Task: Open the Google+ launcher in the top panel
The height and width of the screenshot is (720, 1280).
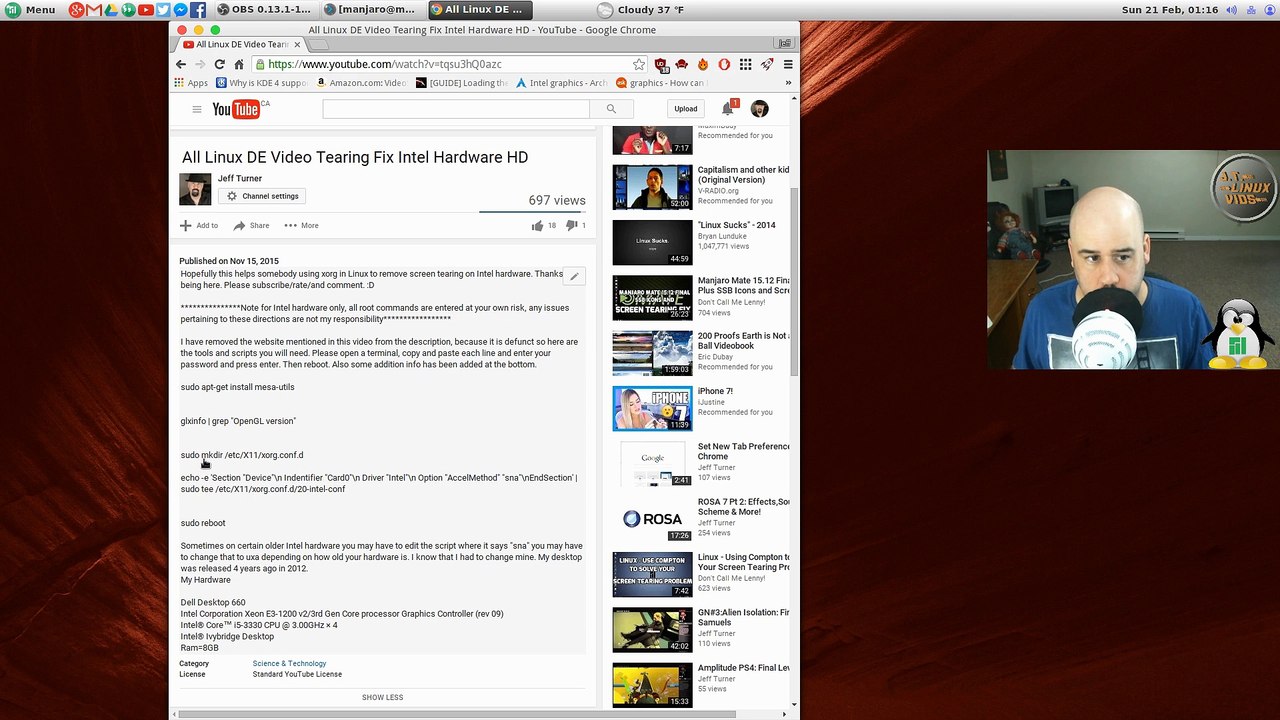Action: click(x=76, y=10)
